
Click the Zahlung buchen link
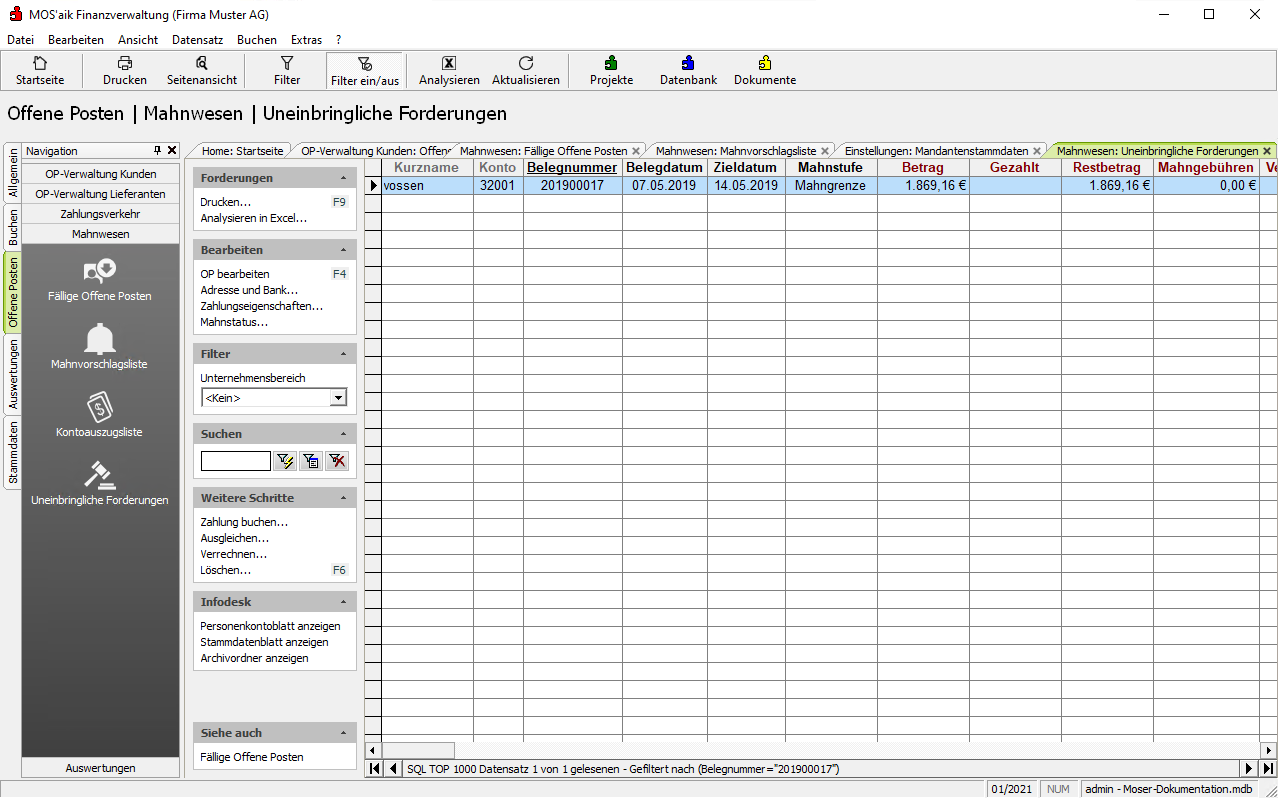[244, 522]
